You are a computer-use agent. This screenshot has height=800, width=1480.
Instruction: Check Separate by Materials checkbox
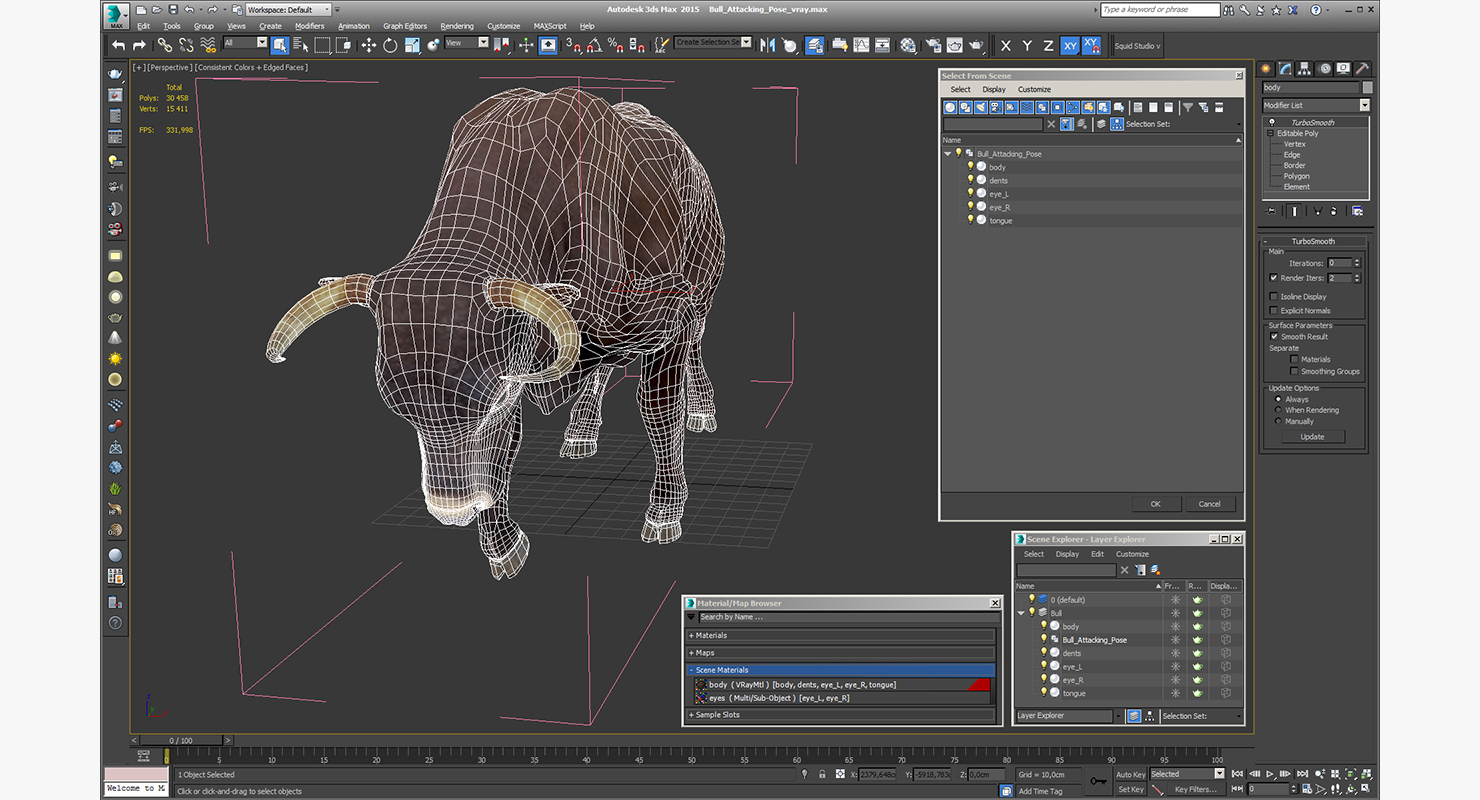point(1294,359)
